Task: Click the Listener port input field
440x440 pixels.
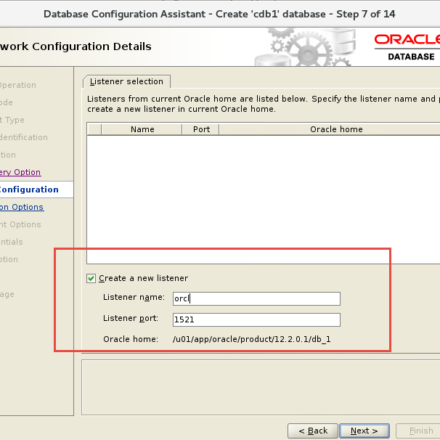Action: coord(257,320)
